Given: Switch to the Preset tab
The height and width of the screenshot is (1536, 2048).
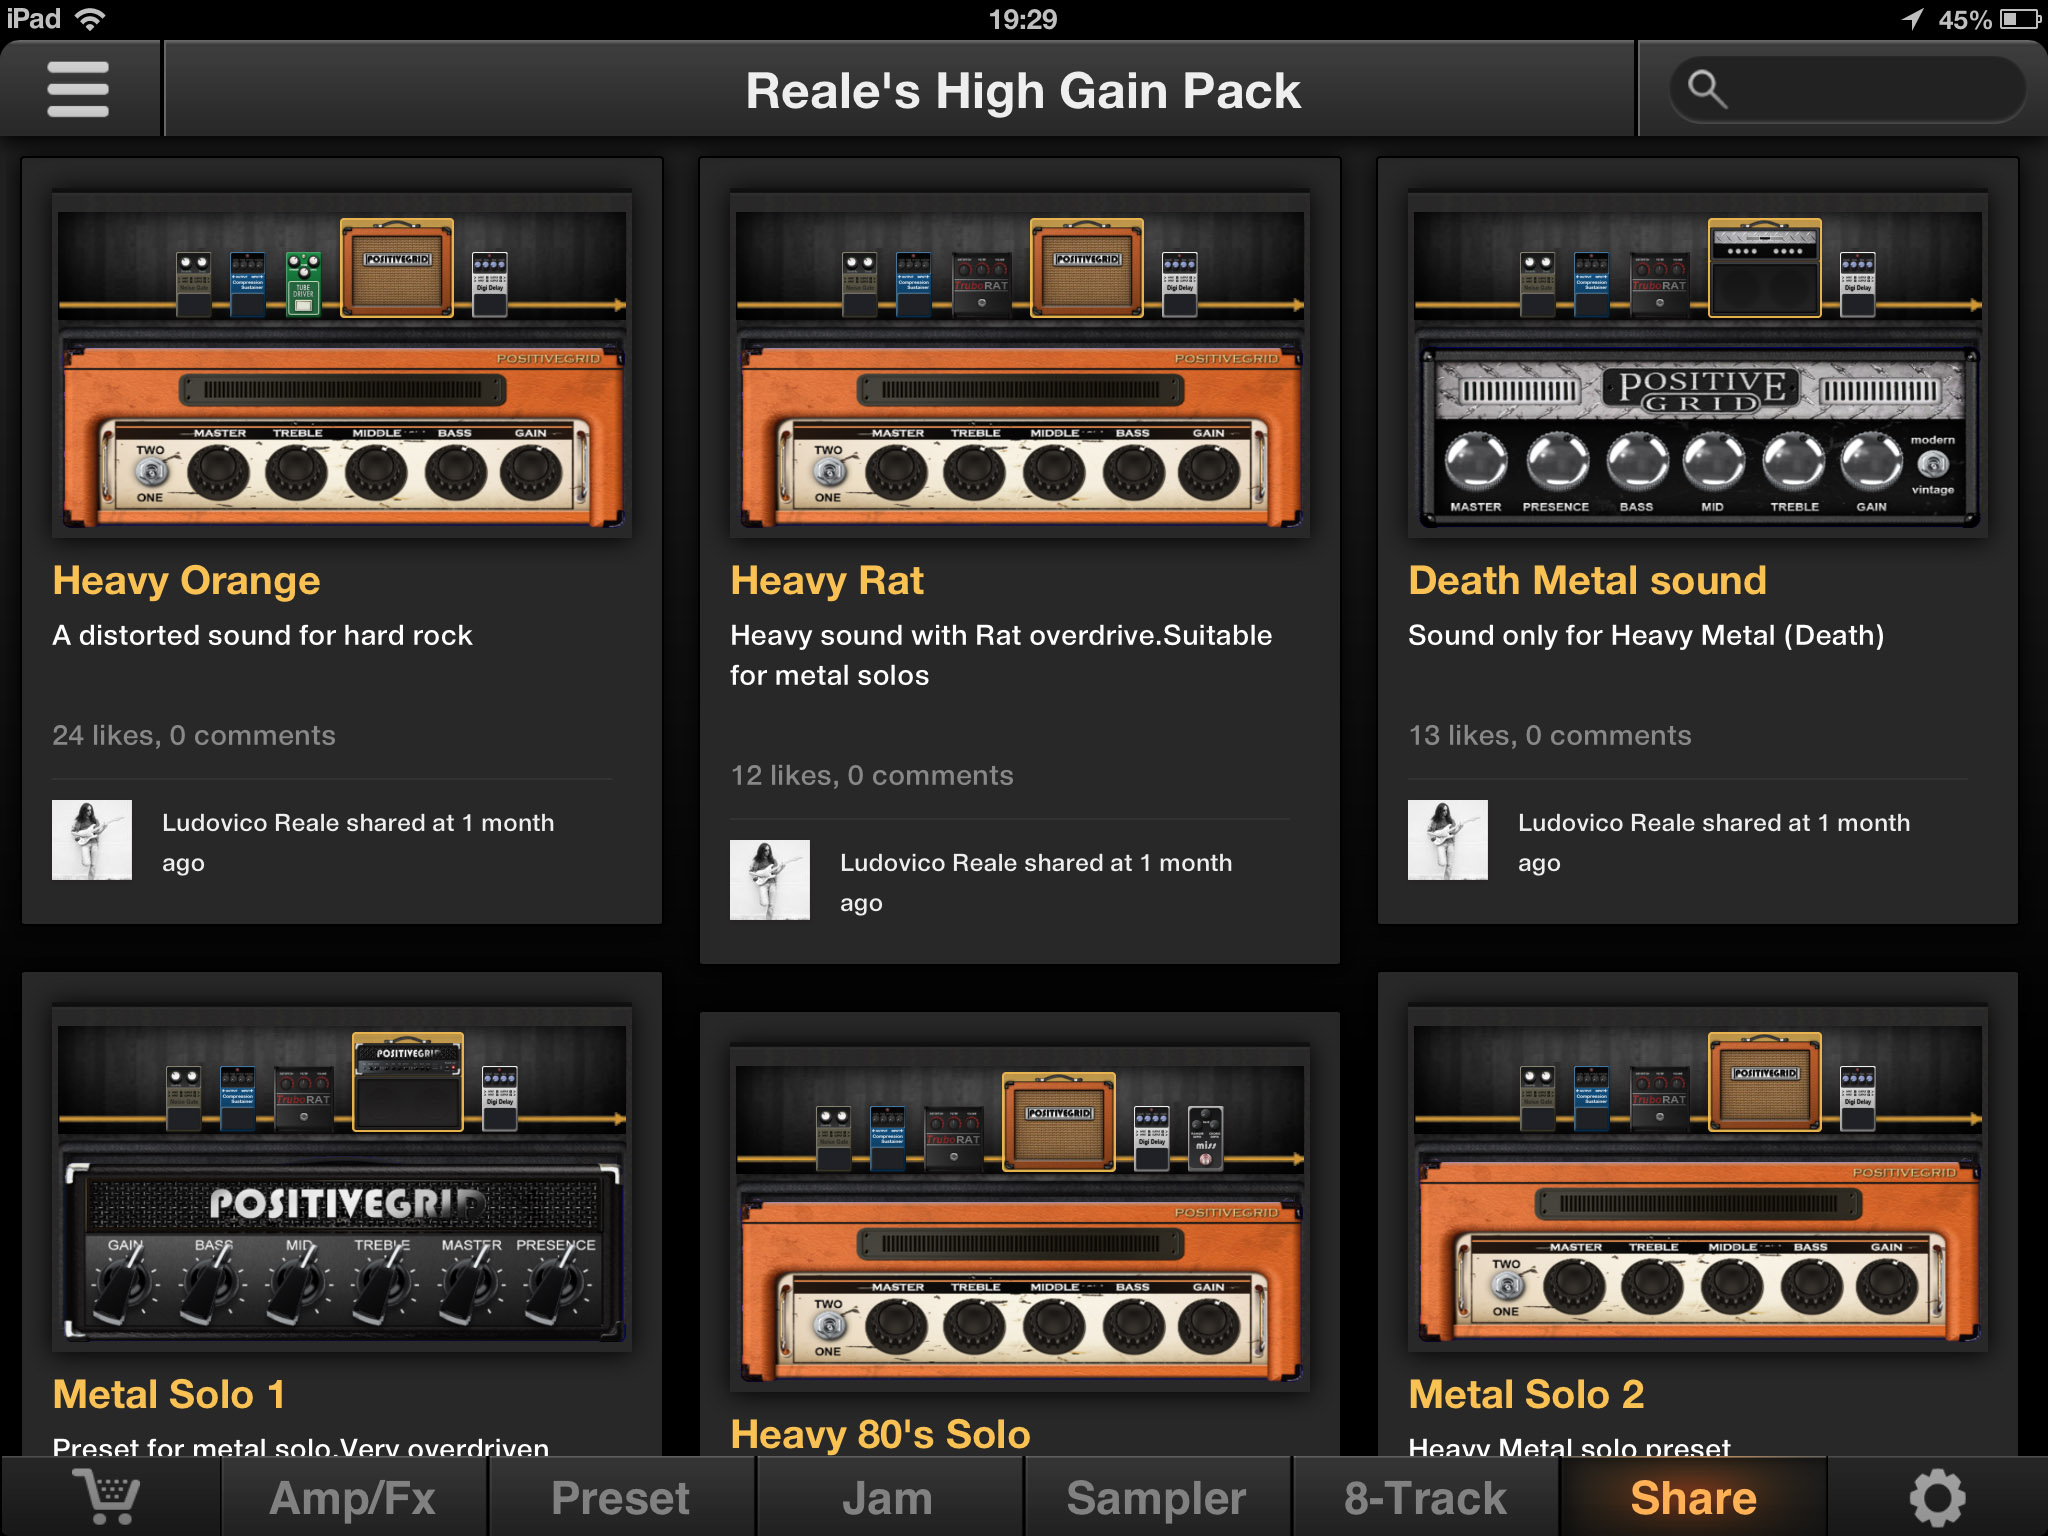Looking at the screenshot, I should [x=620, y=1497].
